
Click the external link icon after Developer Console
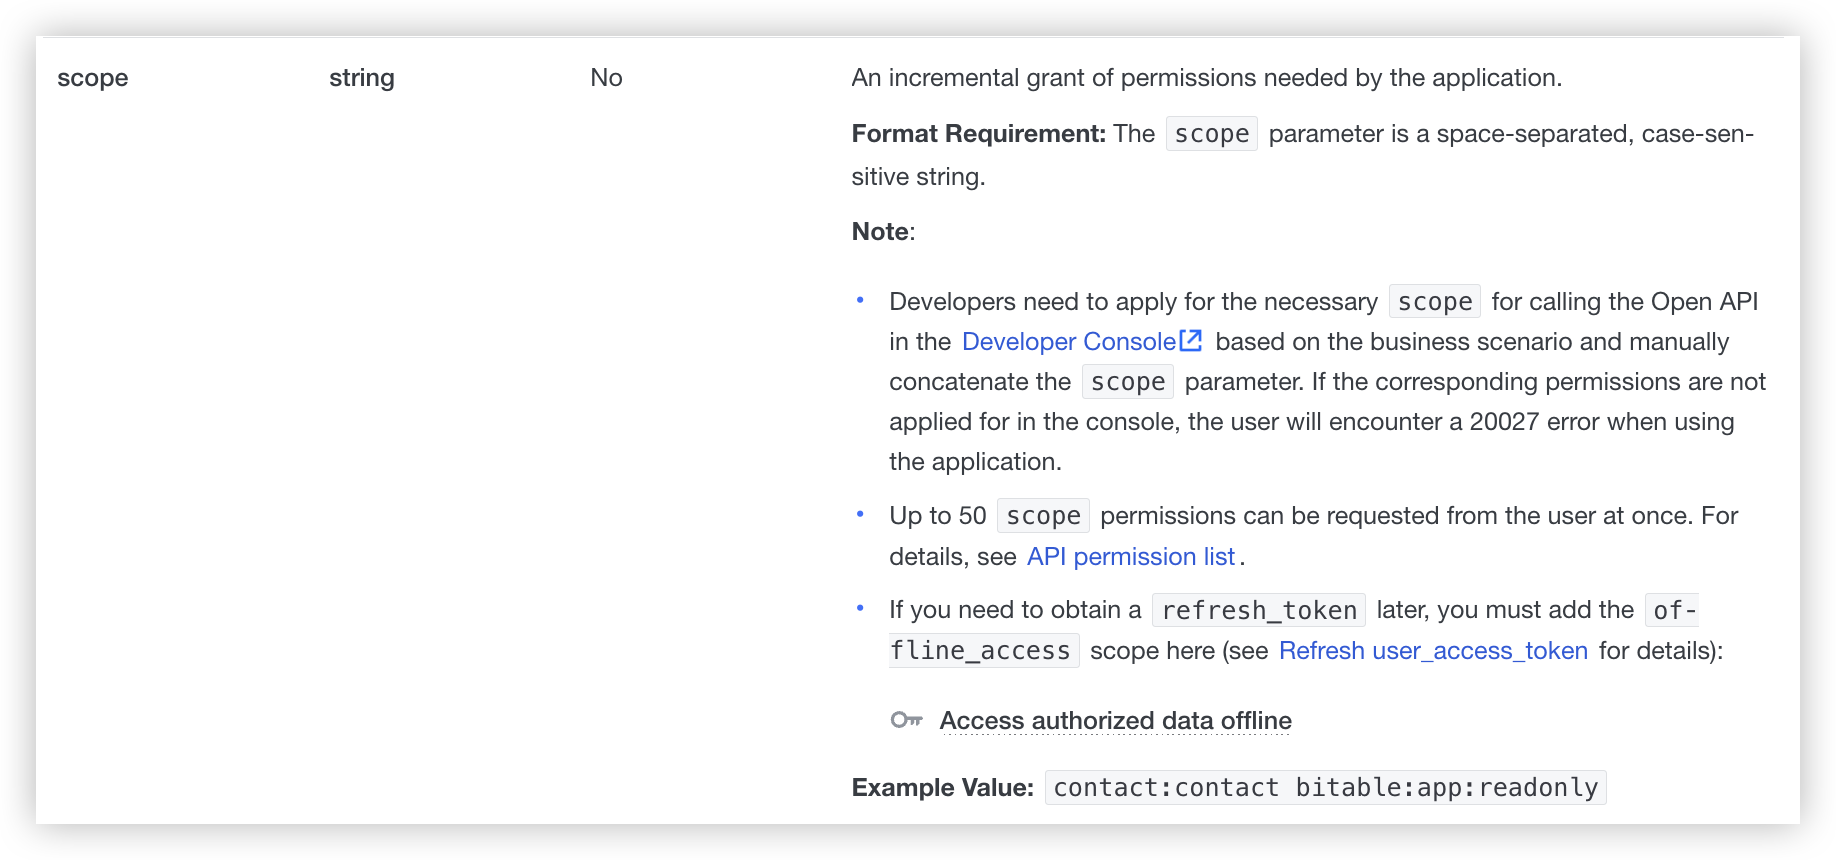click(x=1191, y=341)
